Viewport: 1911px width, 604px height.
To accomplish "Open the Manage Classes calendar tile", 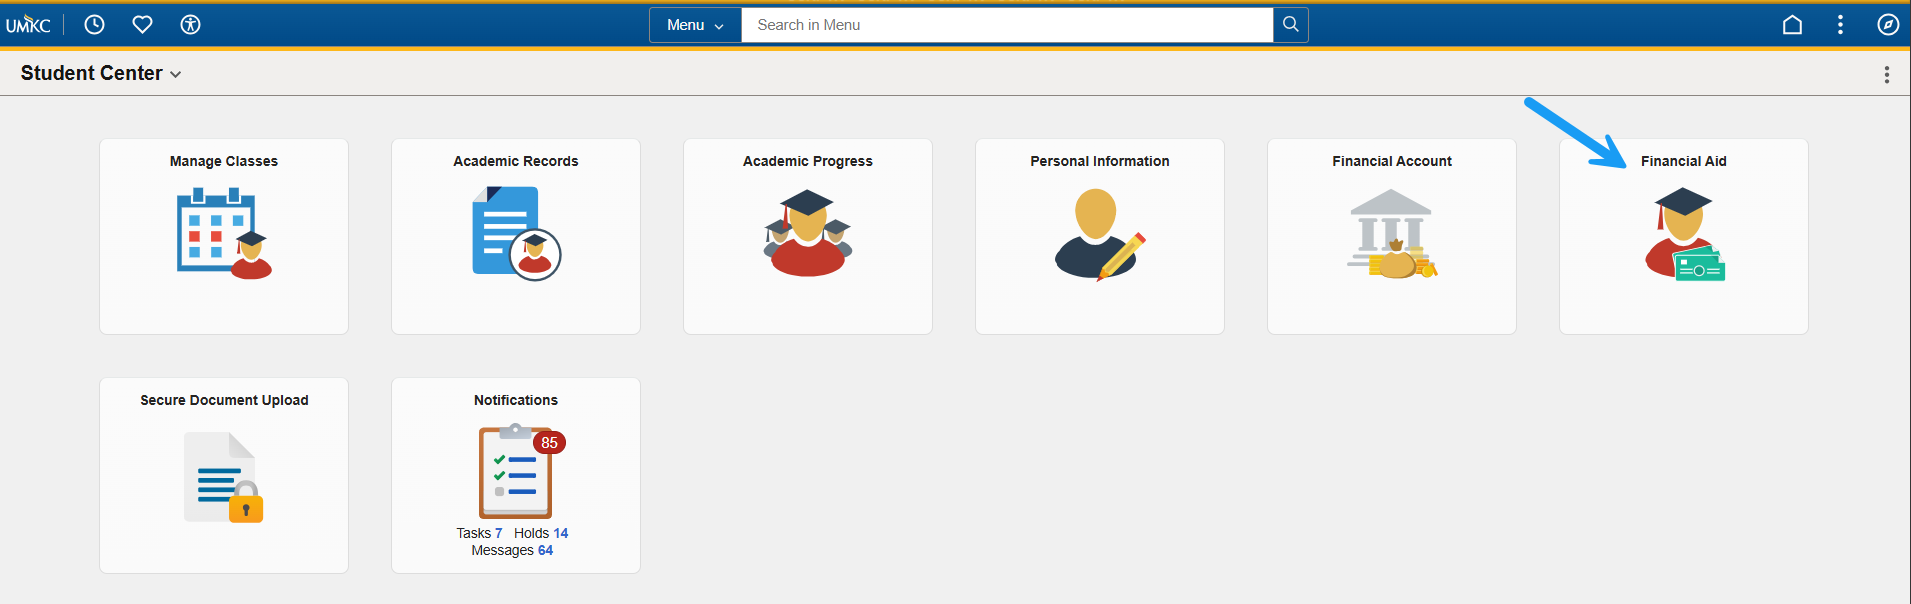I will click(x=224, y=237).
